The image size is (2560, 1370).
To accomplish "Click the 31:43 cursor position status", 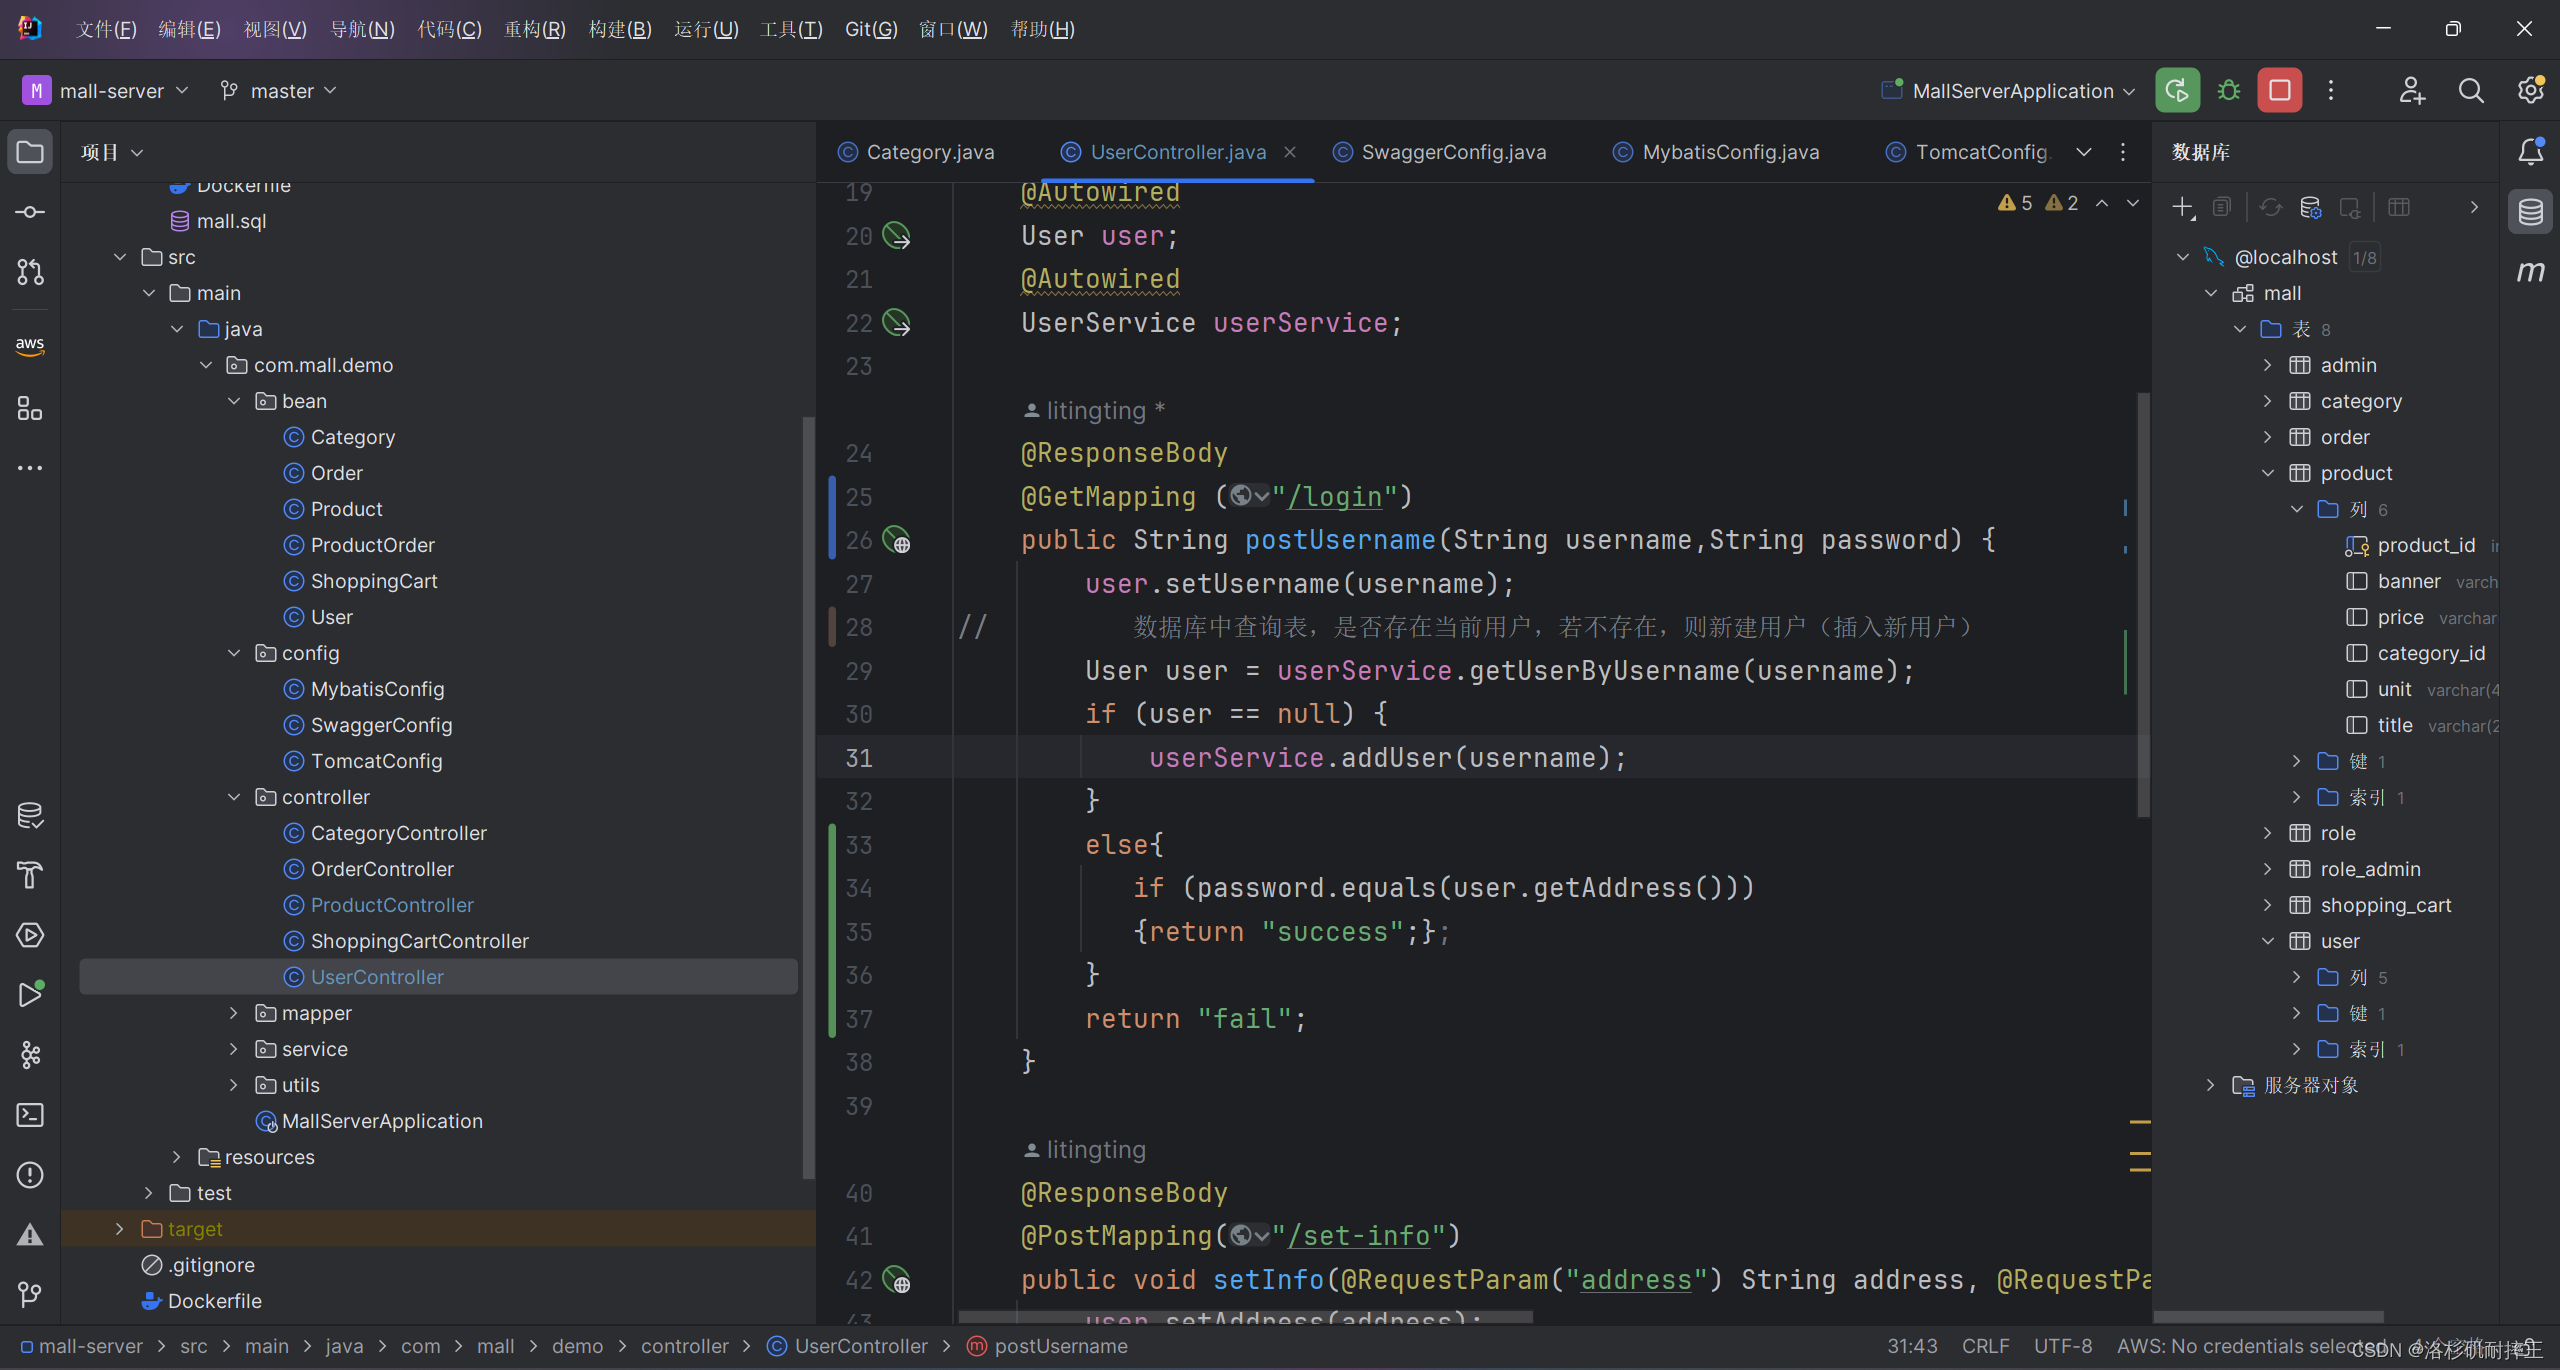I will click(x=1912, y=1347).
